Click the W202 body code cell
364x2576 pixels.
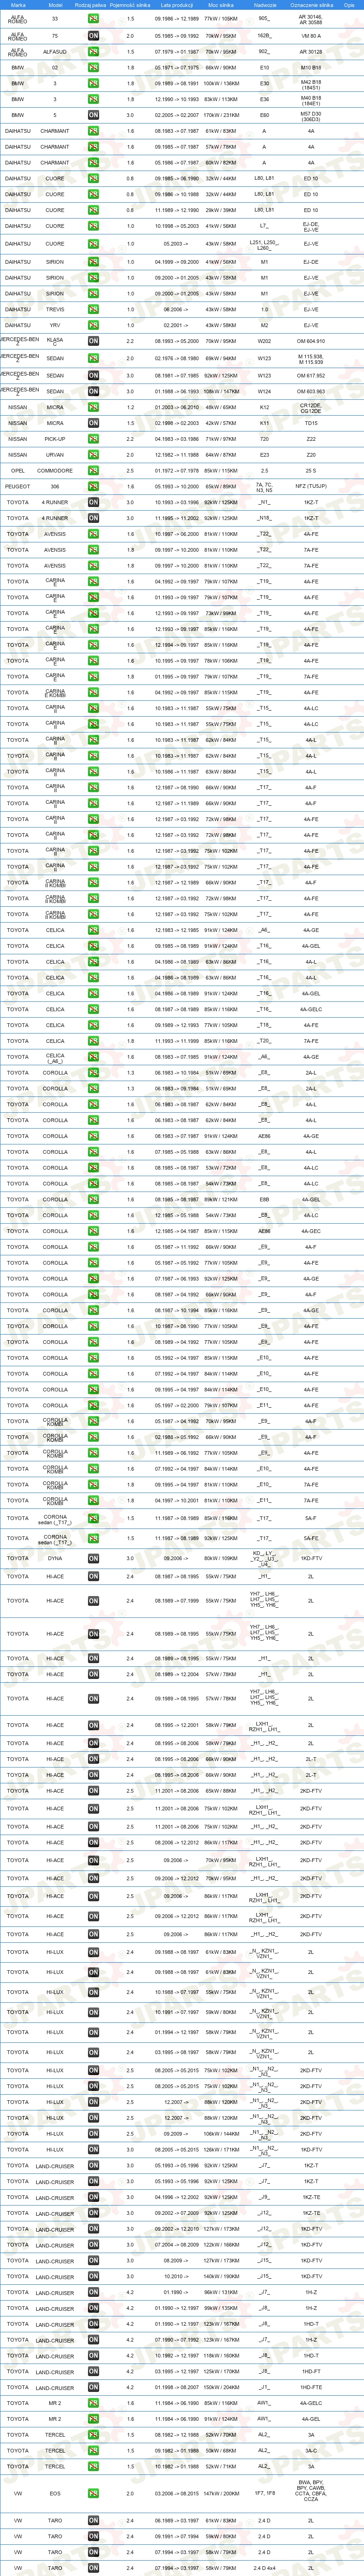tap(264, 341)
